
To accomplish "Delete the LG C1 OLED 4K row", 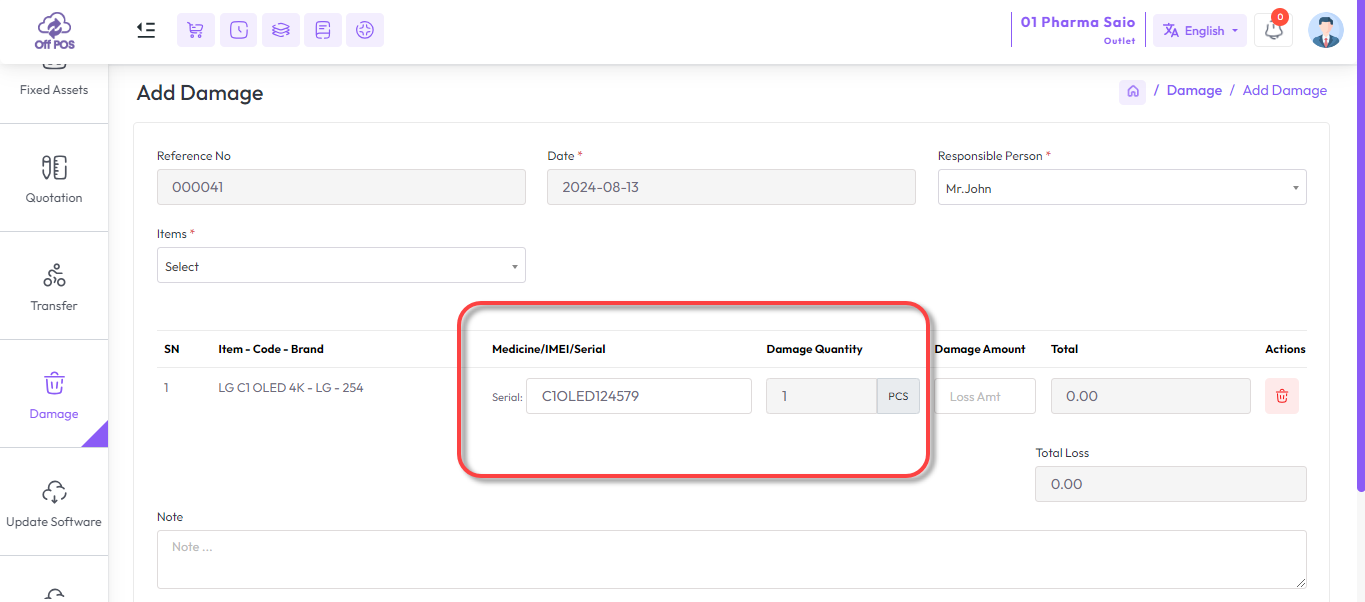I will pos(1281,396).
